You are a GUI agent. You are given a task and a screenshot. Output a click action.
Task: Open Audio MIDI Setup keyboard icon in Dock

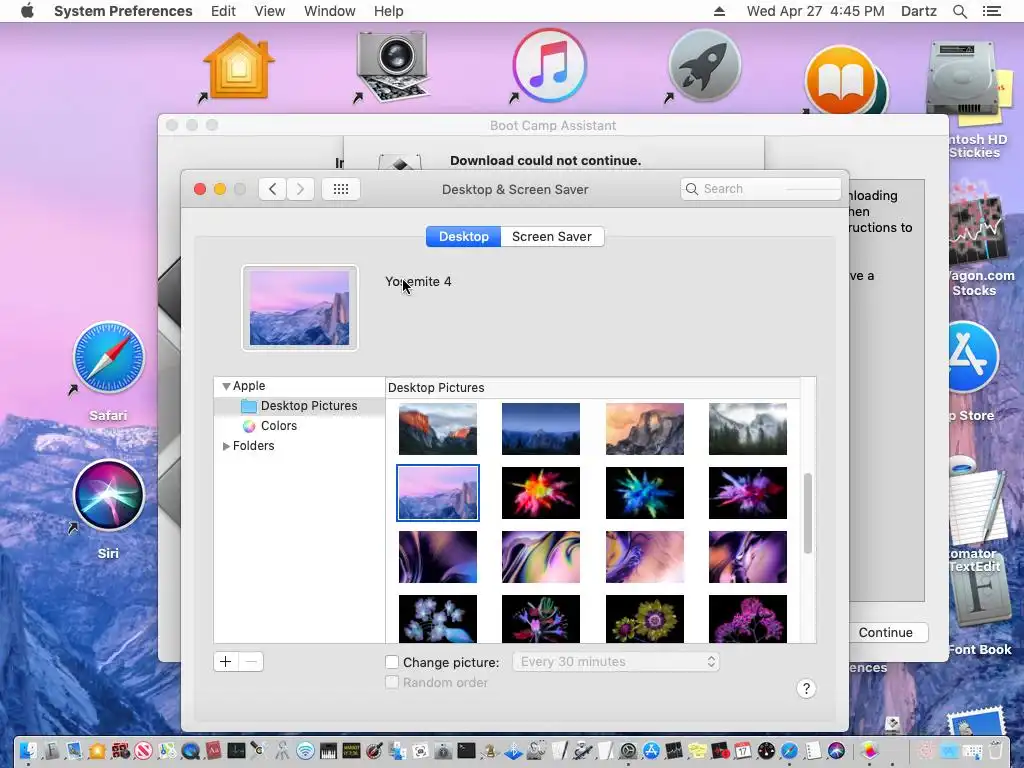coord(328,751)
